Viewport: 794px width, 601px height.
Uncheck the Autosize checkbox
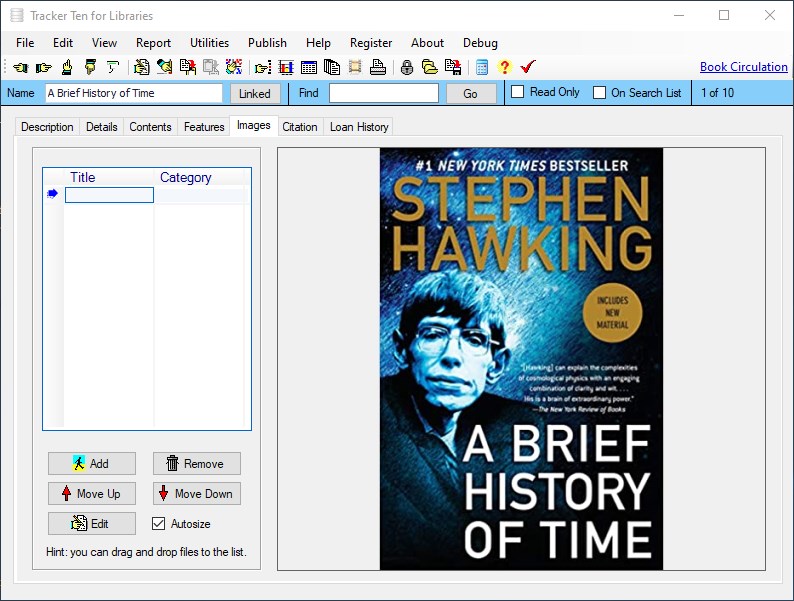tap(158, 524)
